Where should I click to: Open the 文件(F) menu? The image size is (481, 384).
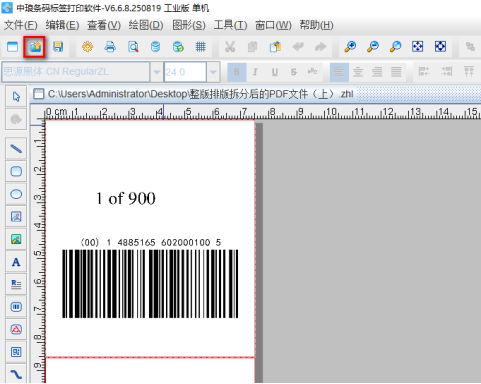(x=21, y=25)
